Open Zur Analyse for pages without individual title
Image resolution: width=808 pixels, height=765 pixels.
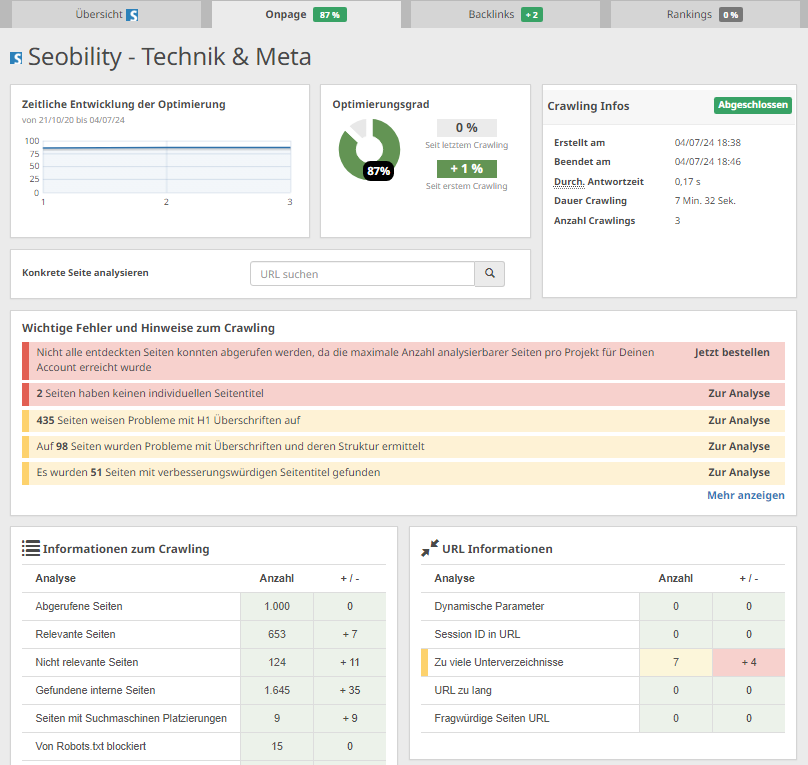pos(739,393)
